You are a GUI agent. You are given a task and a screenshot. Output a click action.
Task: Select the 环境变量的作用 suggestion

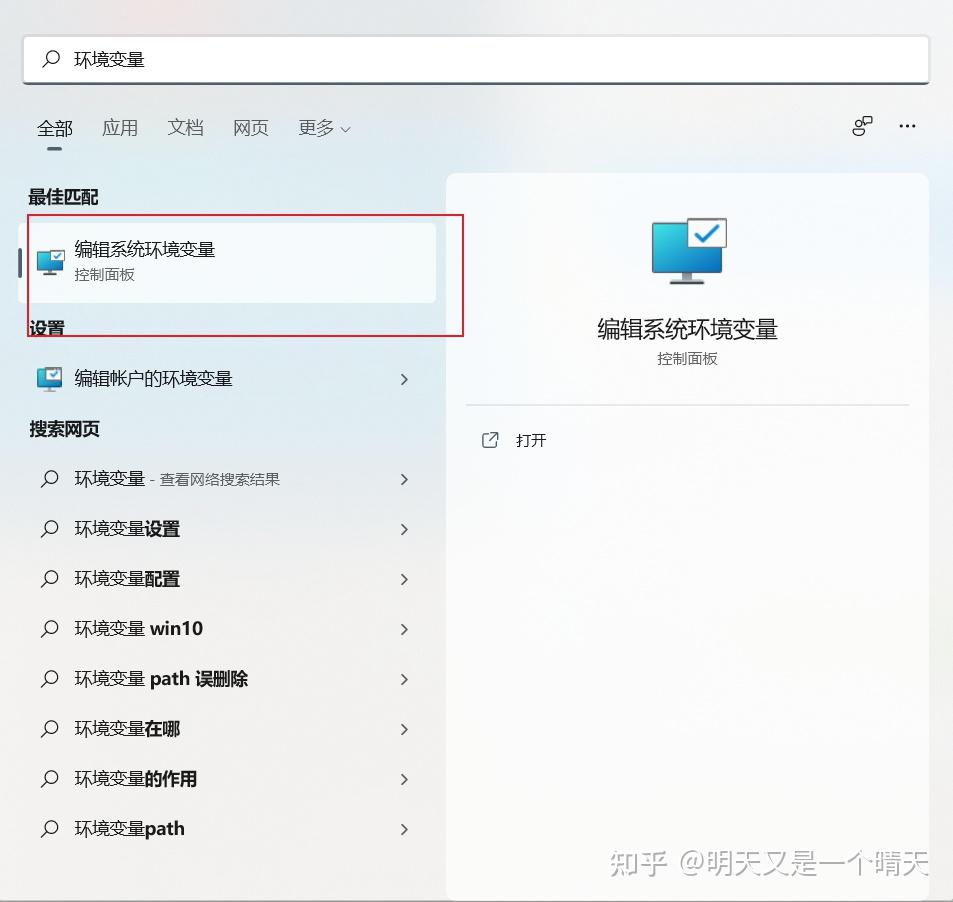(x=225, y=779)
